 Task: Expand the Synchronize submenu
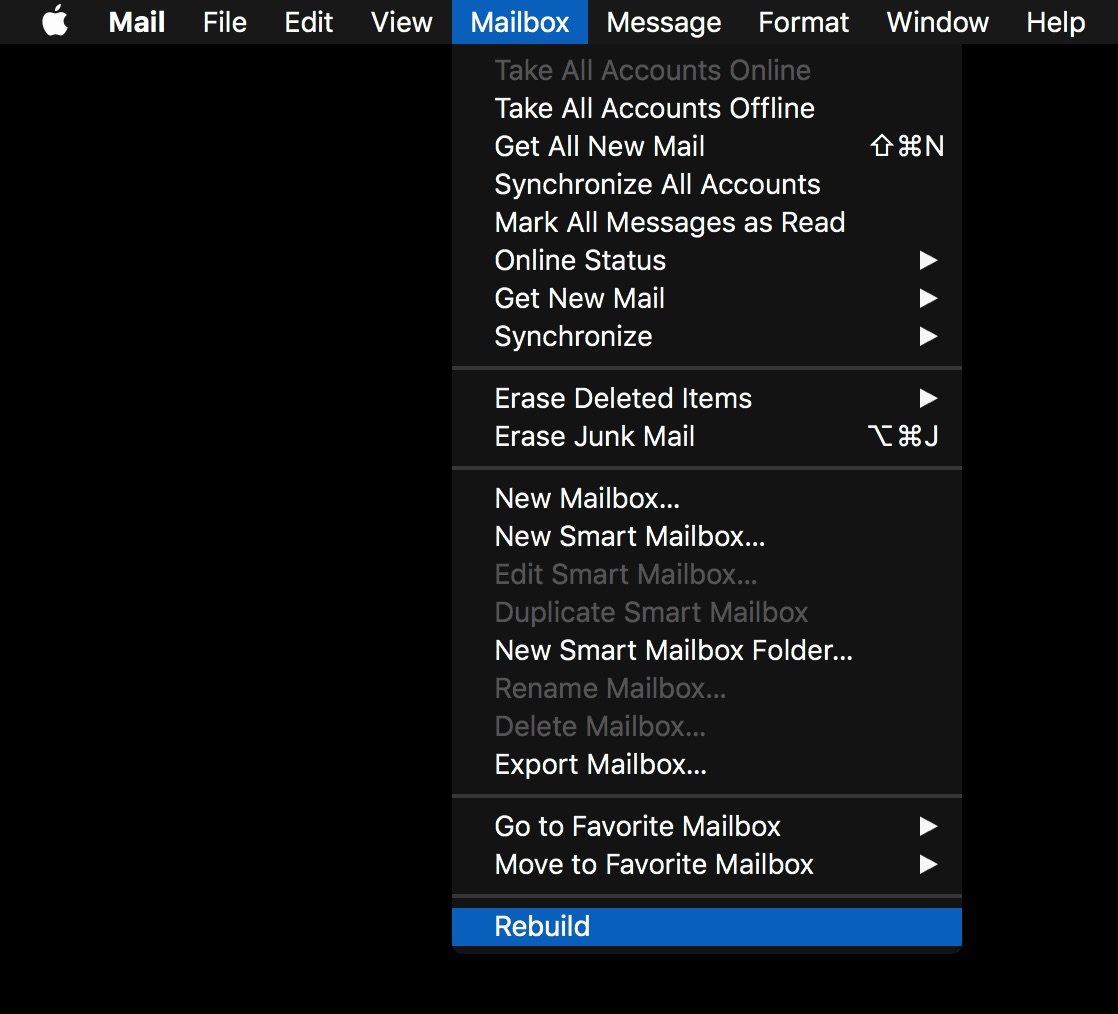[x=707, y=337]
